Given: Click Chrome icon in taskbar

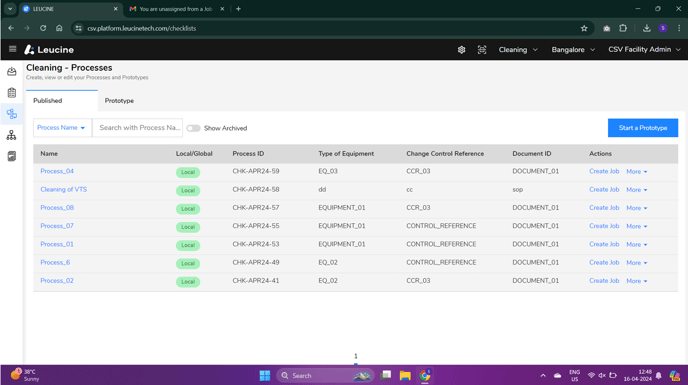Looking at the screenshot, I should (x=425, y=375).
